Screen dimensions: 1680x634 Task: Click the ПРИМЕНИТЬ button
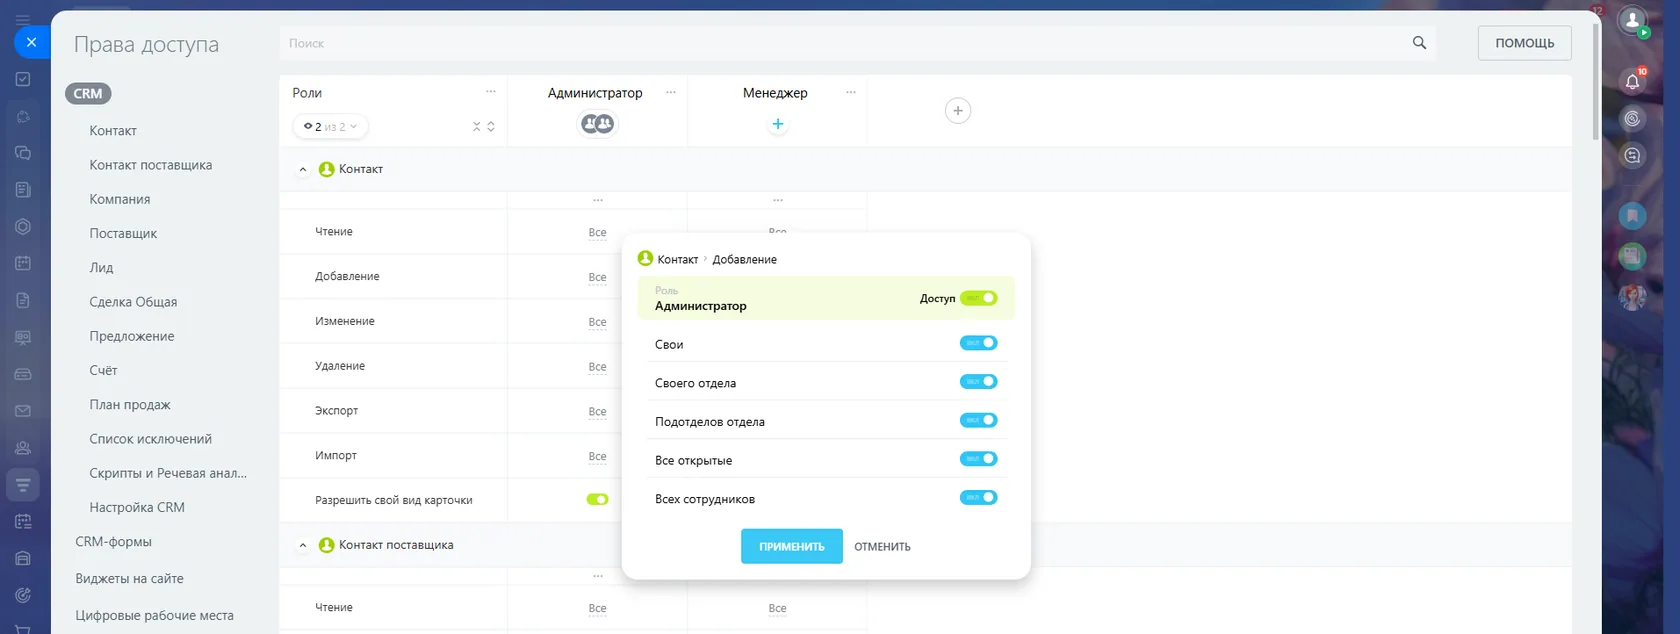792,546
